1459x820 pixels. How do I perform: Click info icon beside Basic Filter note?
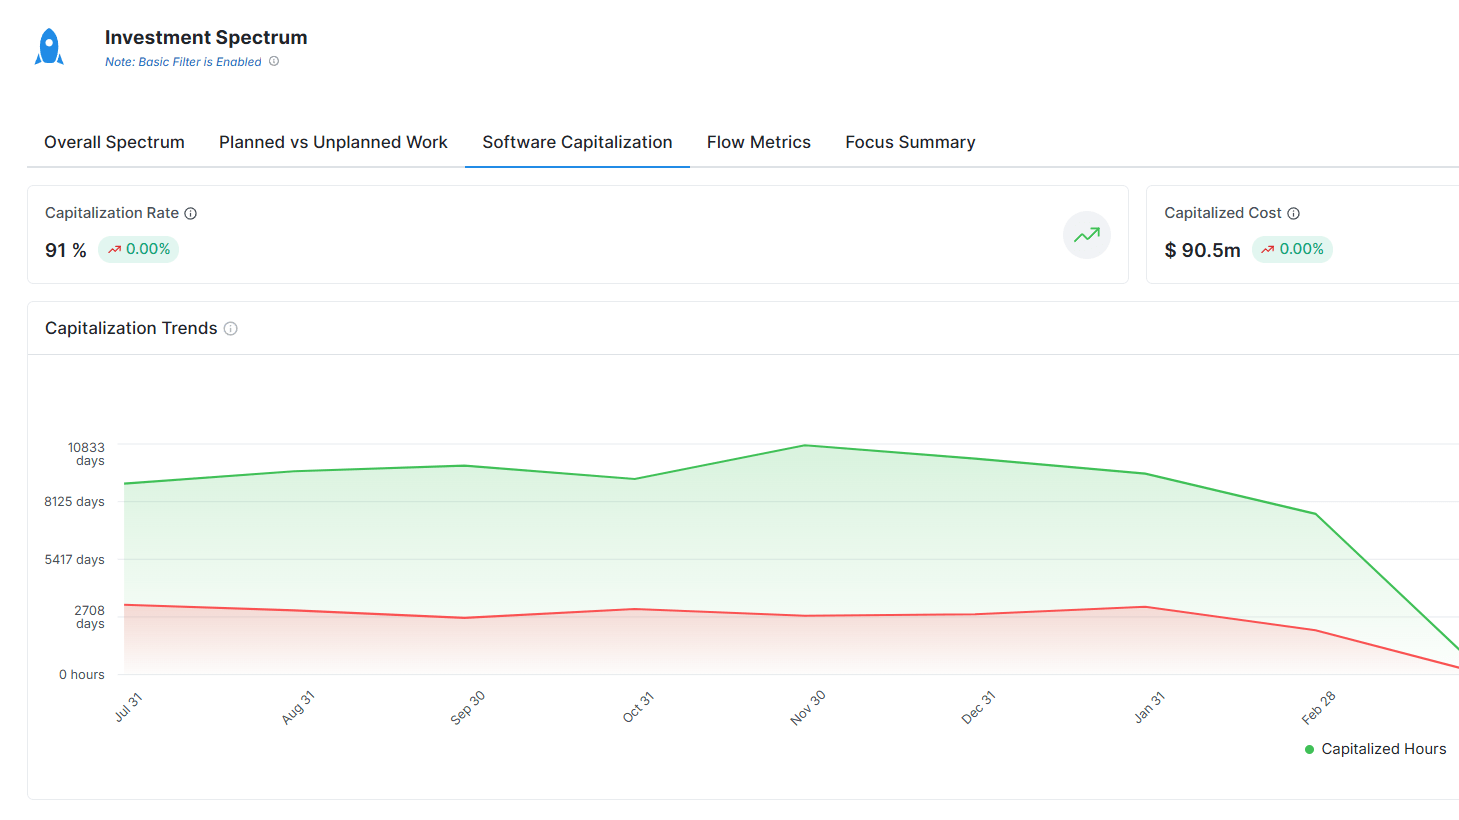274,61
